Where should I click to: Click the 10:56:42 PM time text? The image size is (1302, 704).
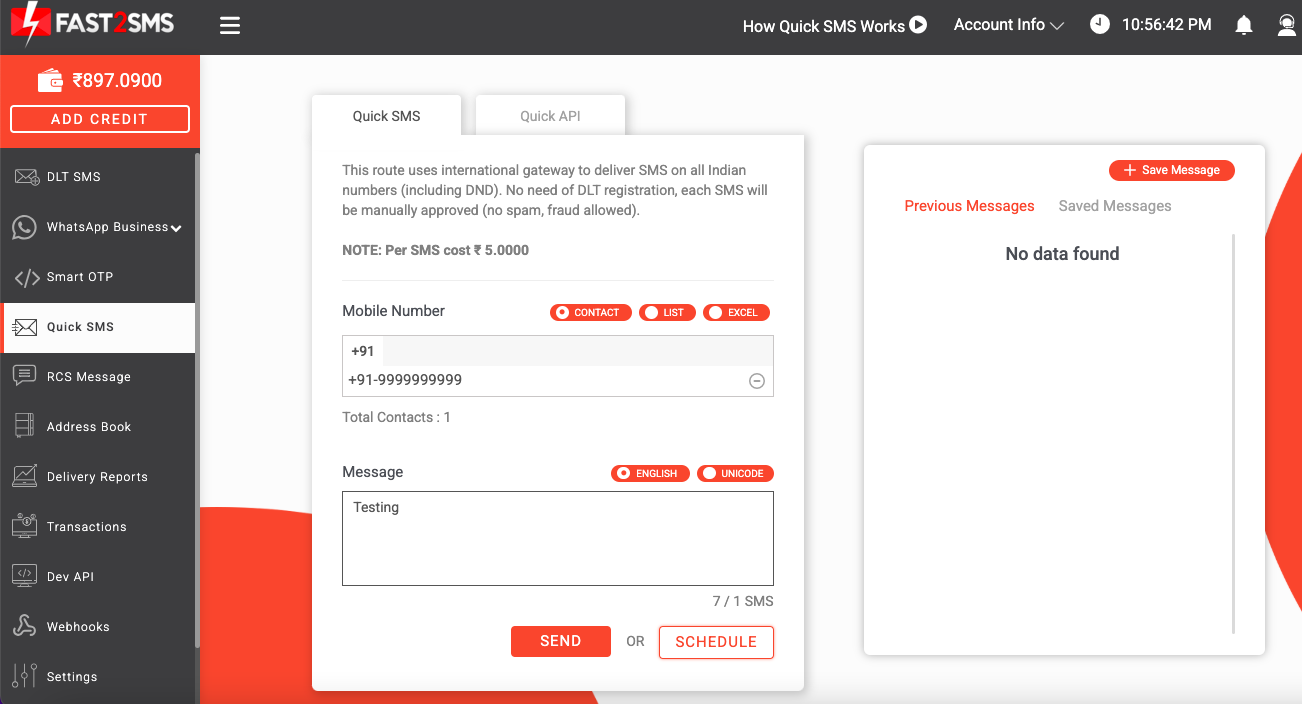coord(1167,25)
